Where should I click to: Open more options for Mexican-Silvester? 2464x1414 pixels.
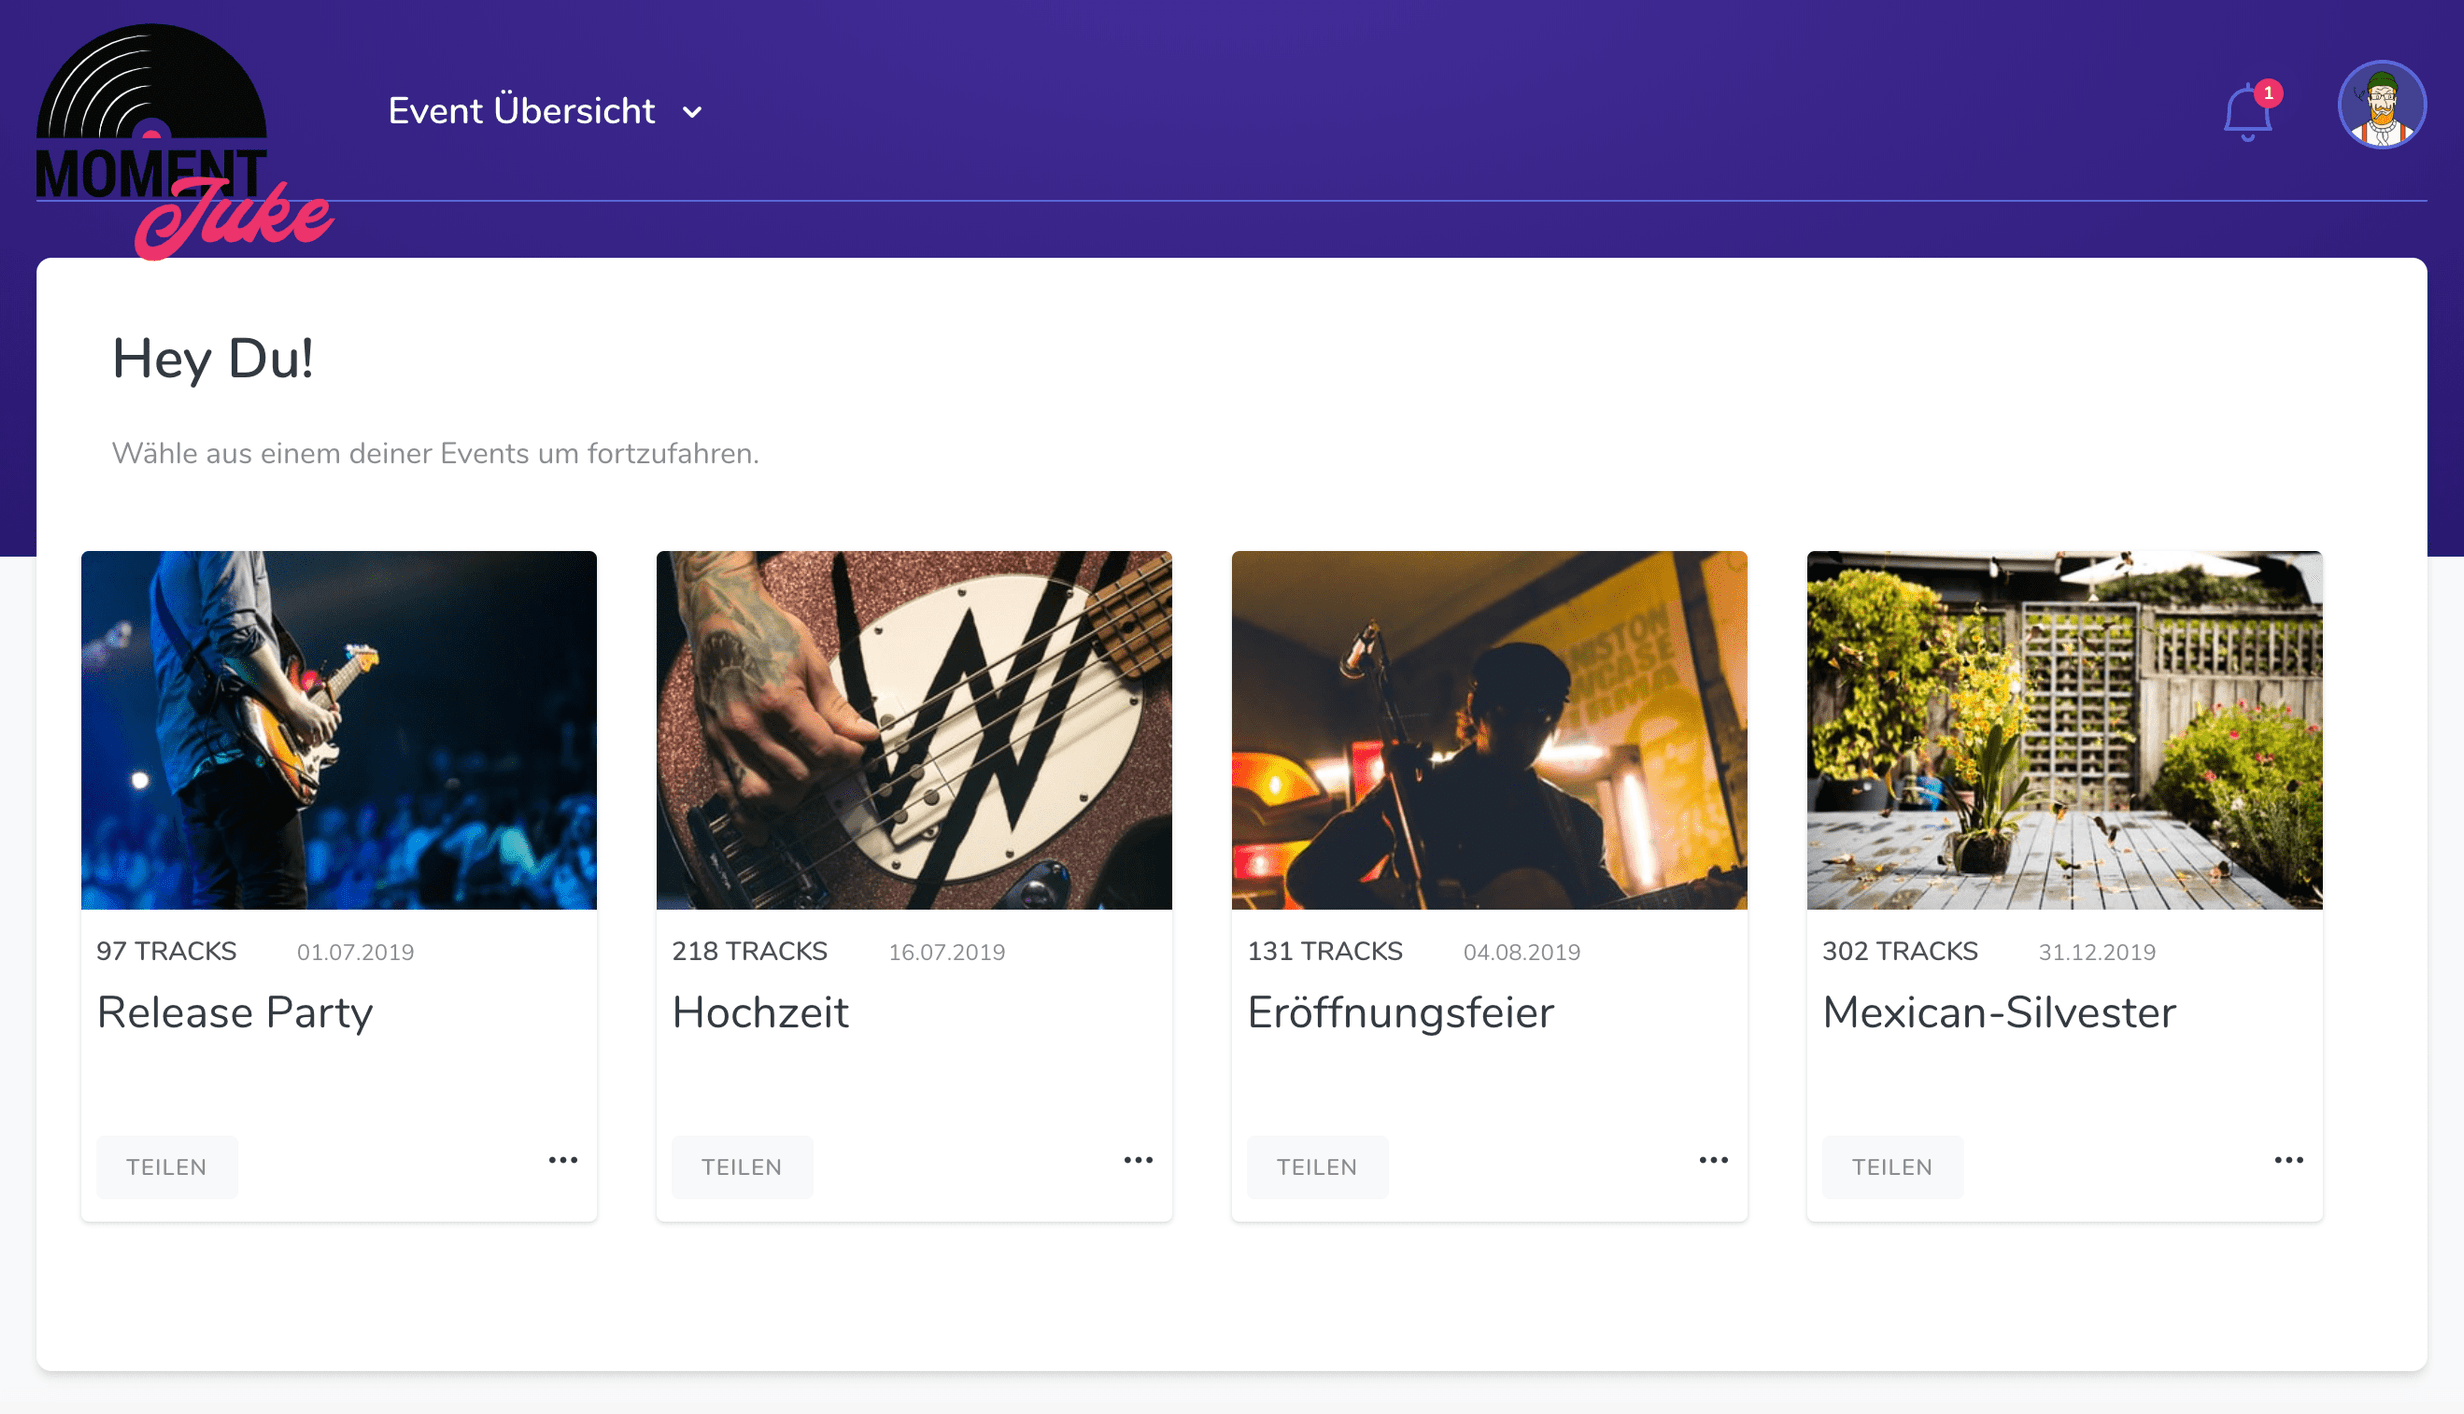[x=2288, y=1160]
